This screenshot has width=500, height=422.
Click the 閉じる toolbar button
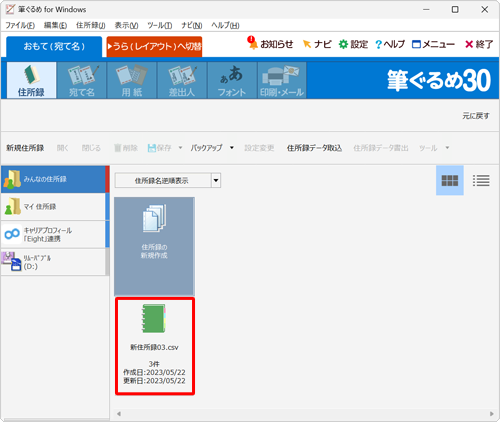tap(91, 148)
